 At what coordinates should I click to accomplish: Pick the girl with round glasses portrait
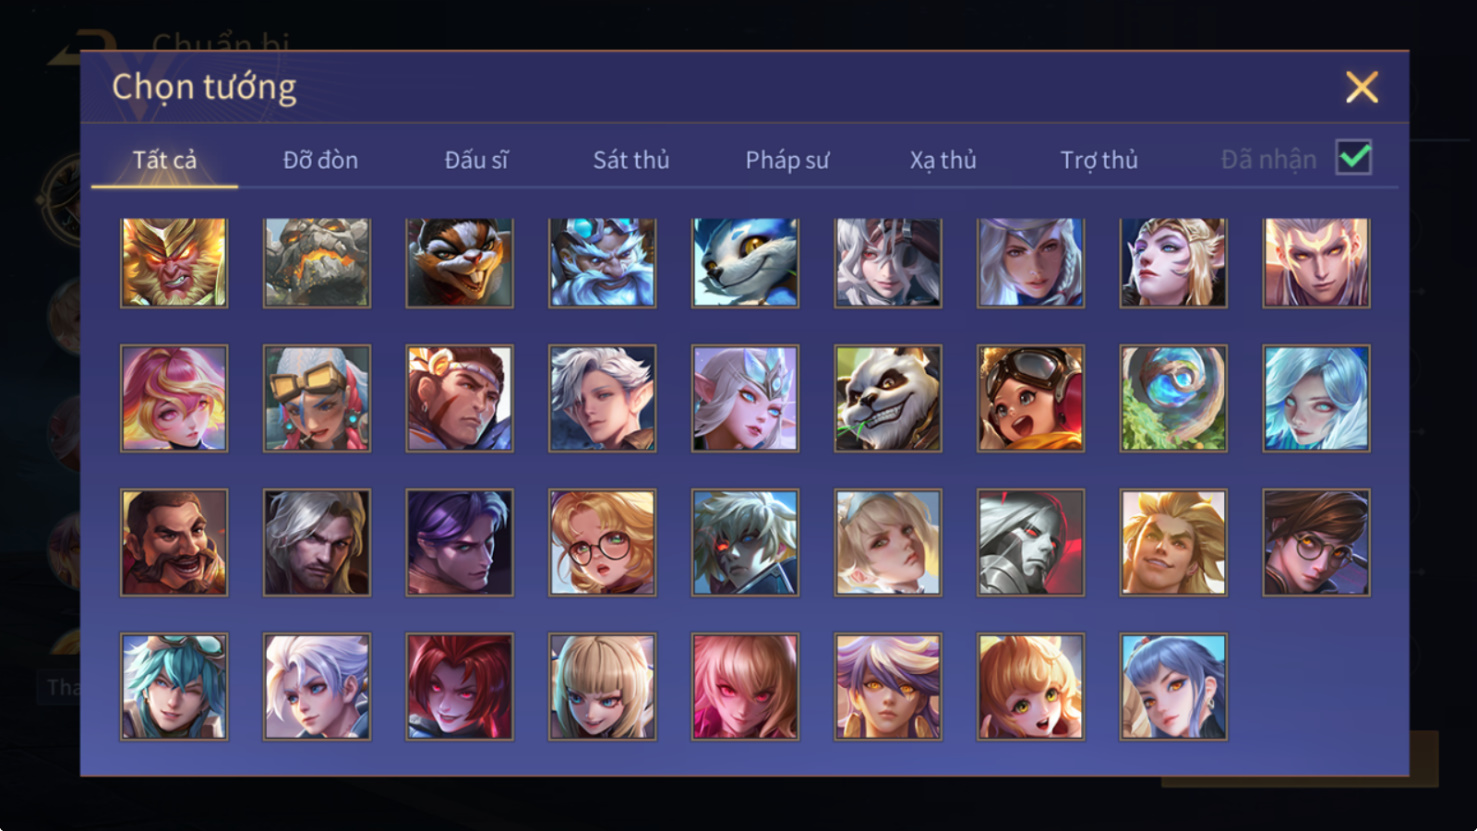tap(602, 542)
